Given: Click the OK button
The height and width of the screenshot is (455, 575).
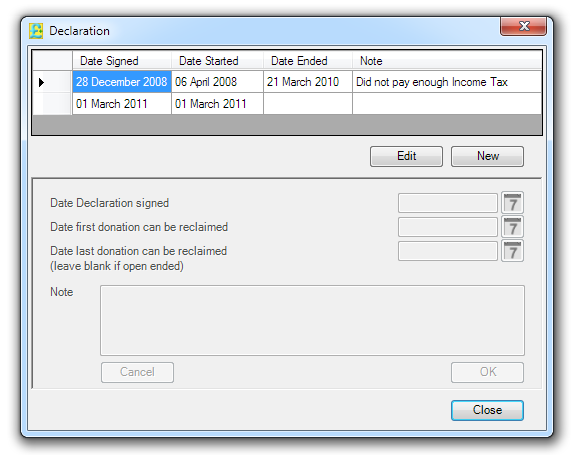Looking at the screenshot, I should 487,373.
